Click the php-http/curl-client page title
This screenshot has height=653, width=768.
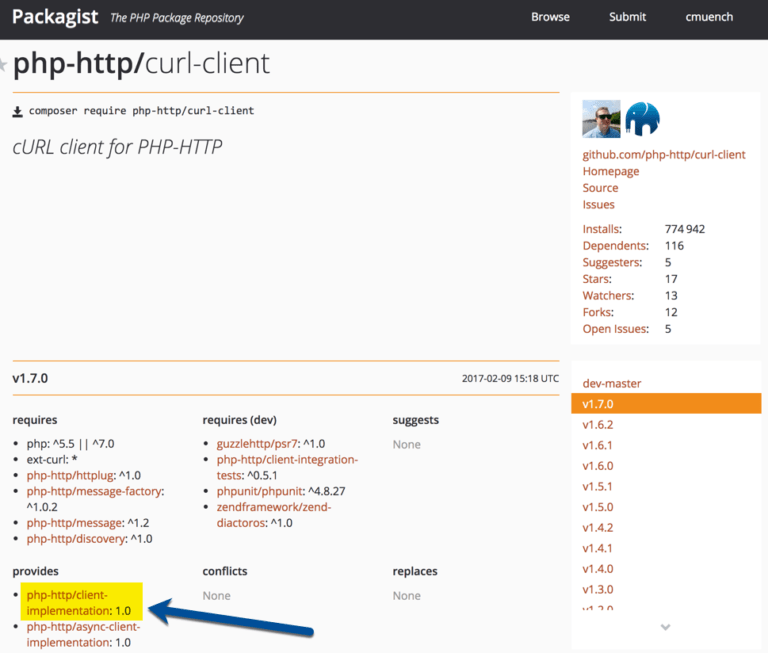pyautogui.click(x=141, y=64)
